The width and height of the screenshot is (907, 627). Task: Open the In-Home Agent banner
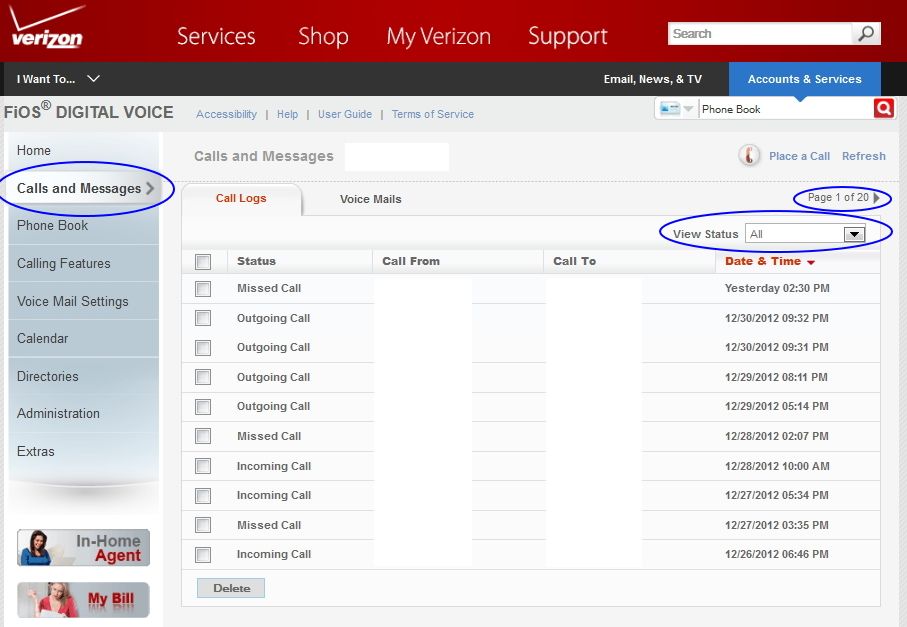pos(83,547)
